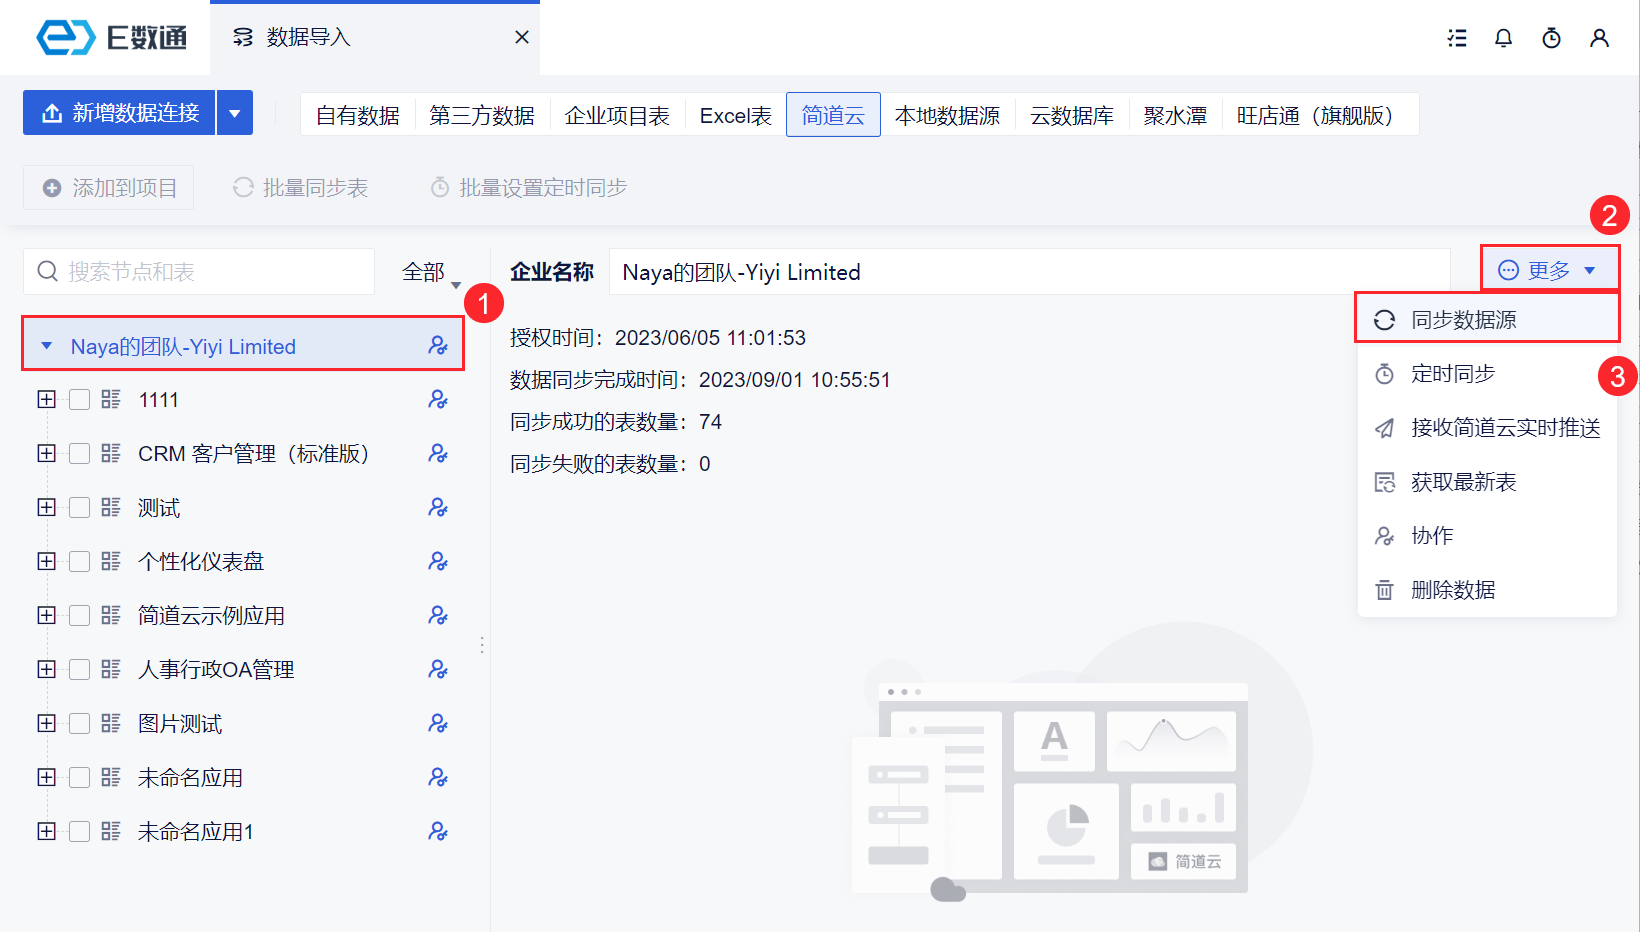Check the 未命名应用1 checkbox
Screen dimensions: 1640x932
[x=80, y=832]
